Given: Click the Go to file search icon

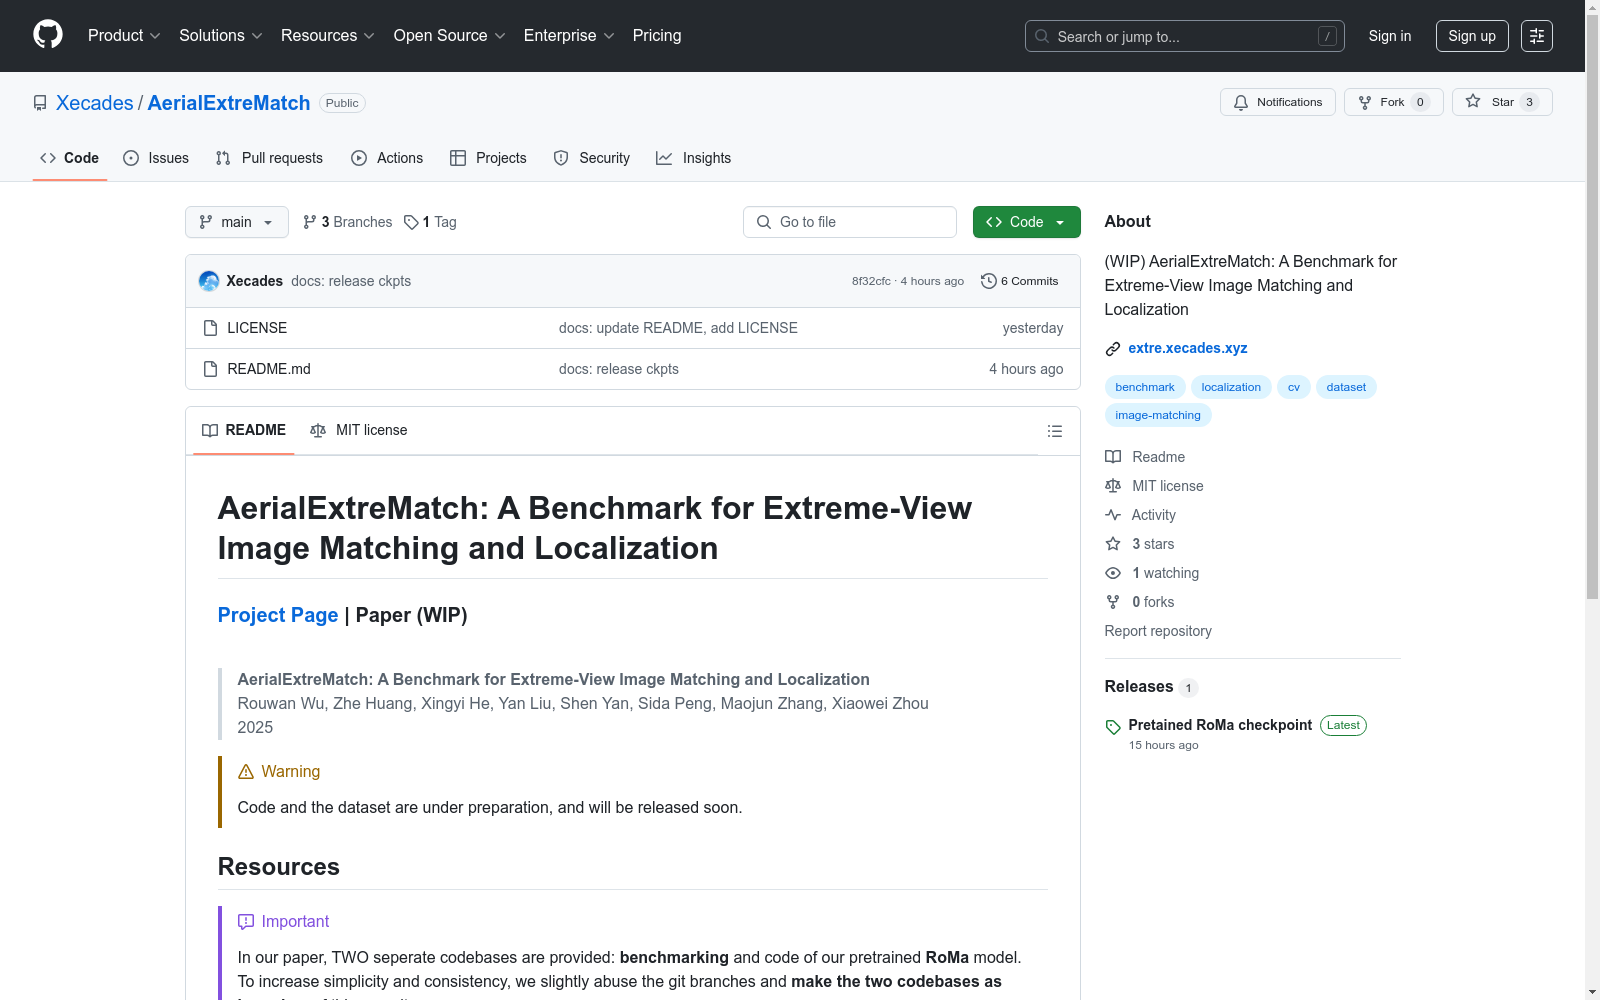Looking at the screenshot, I should (x=764, y=222).
